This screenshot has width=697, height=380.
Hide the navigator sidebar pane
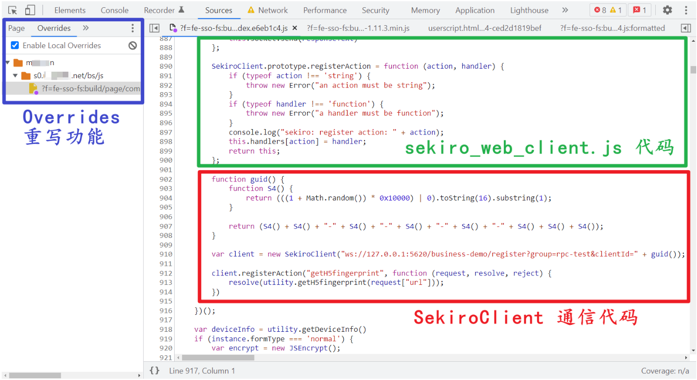tap(154, 28)
